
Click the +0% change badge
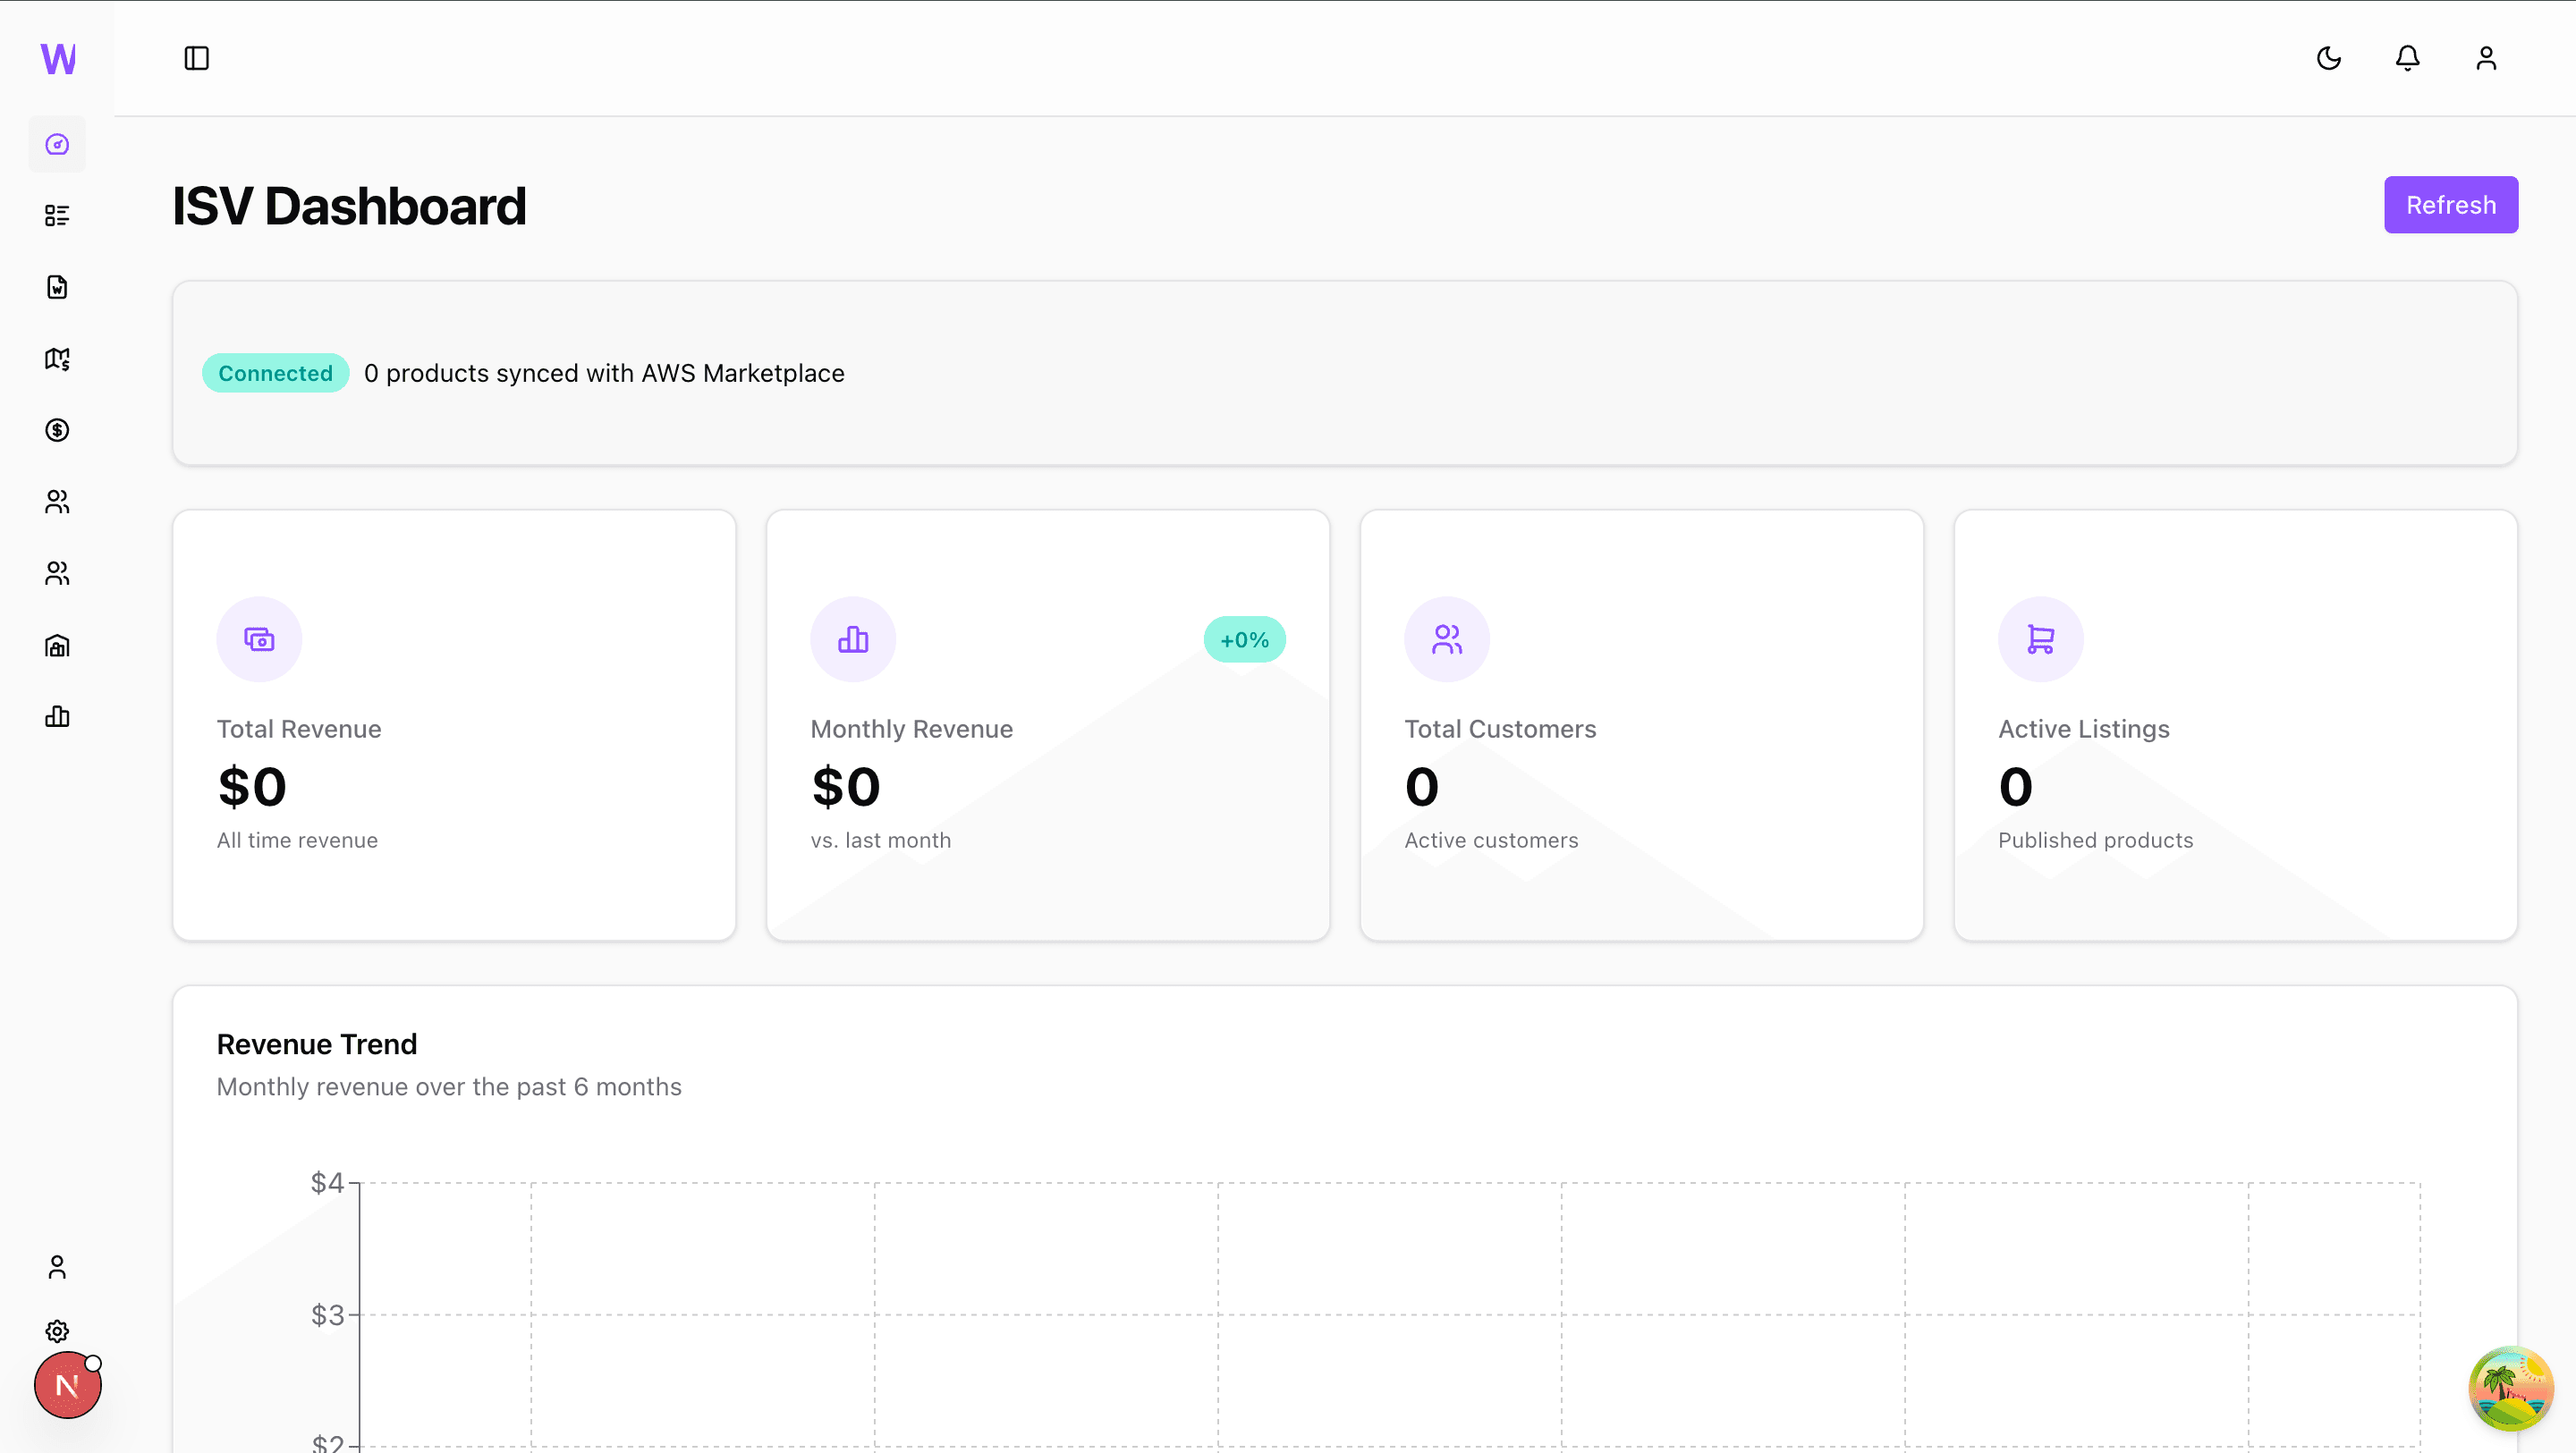(x=1245, y=640)
